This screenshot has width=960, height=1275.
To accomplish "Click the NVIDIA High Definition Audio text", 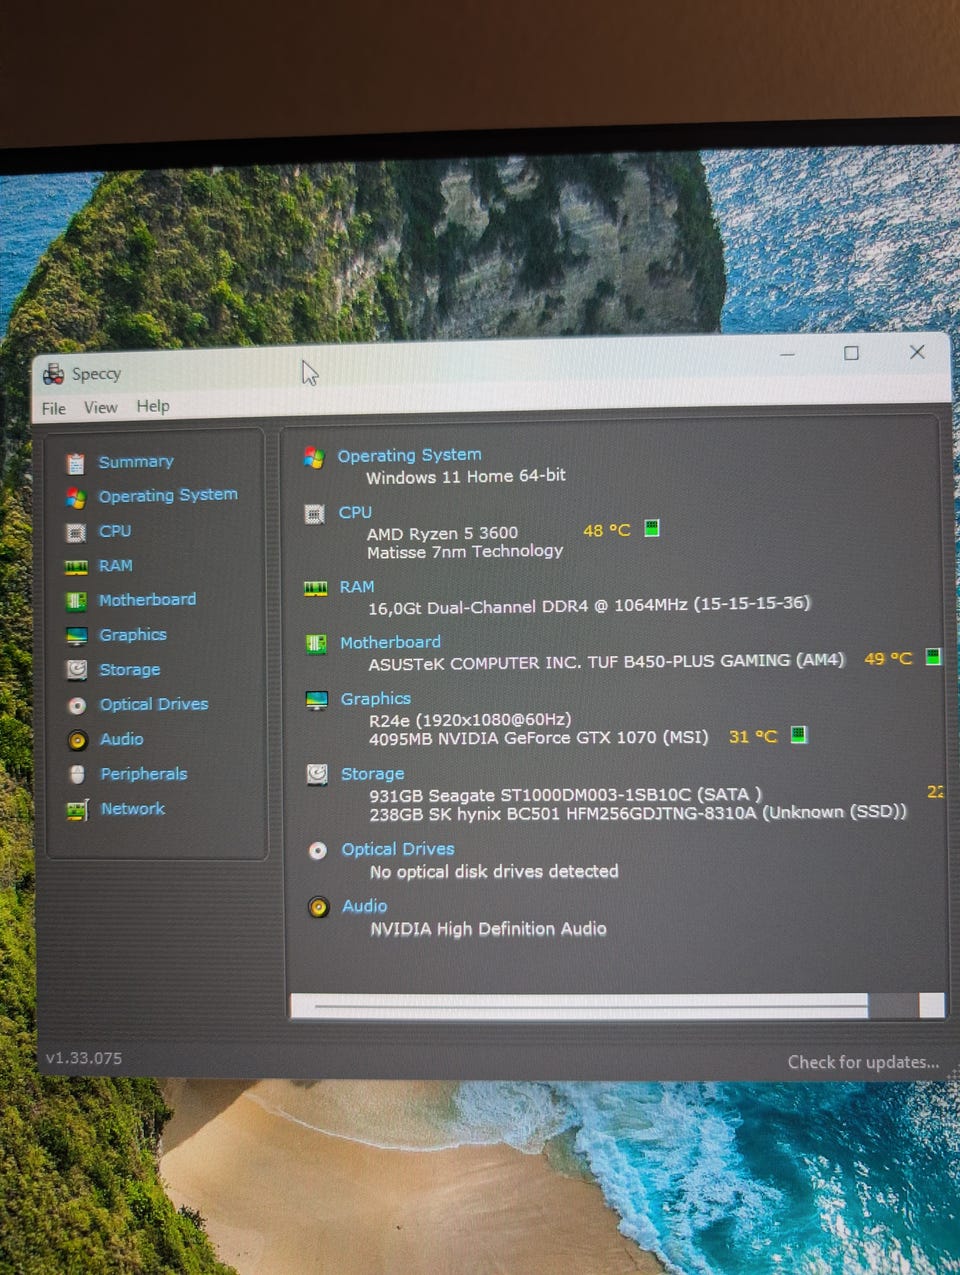I will pyautogui.click(x=488, y=929).
